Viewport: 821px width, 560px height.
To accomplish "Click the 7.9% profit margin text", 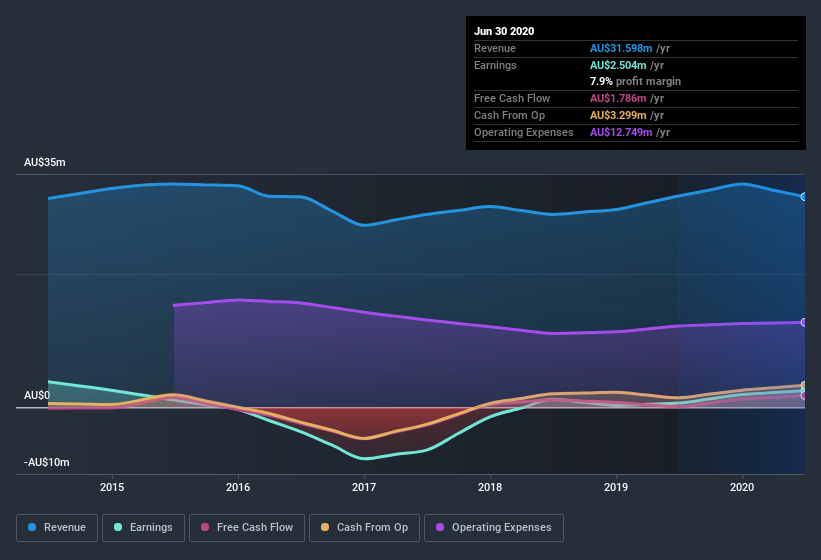I will pos(635,81).
